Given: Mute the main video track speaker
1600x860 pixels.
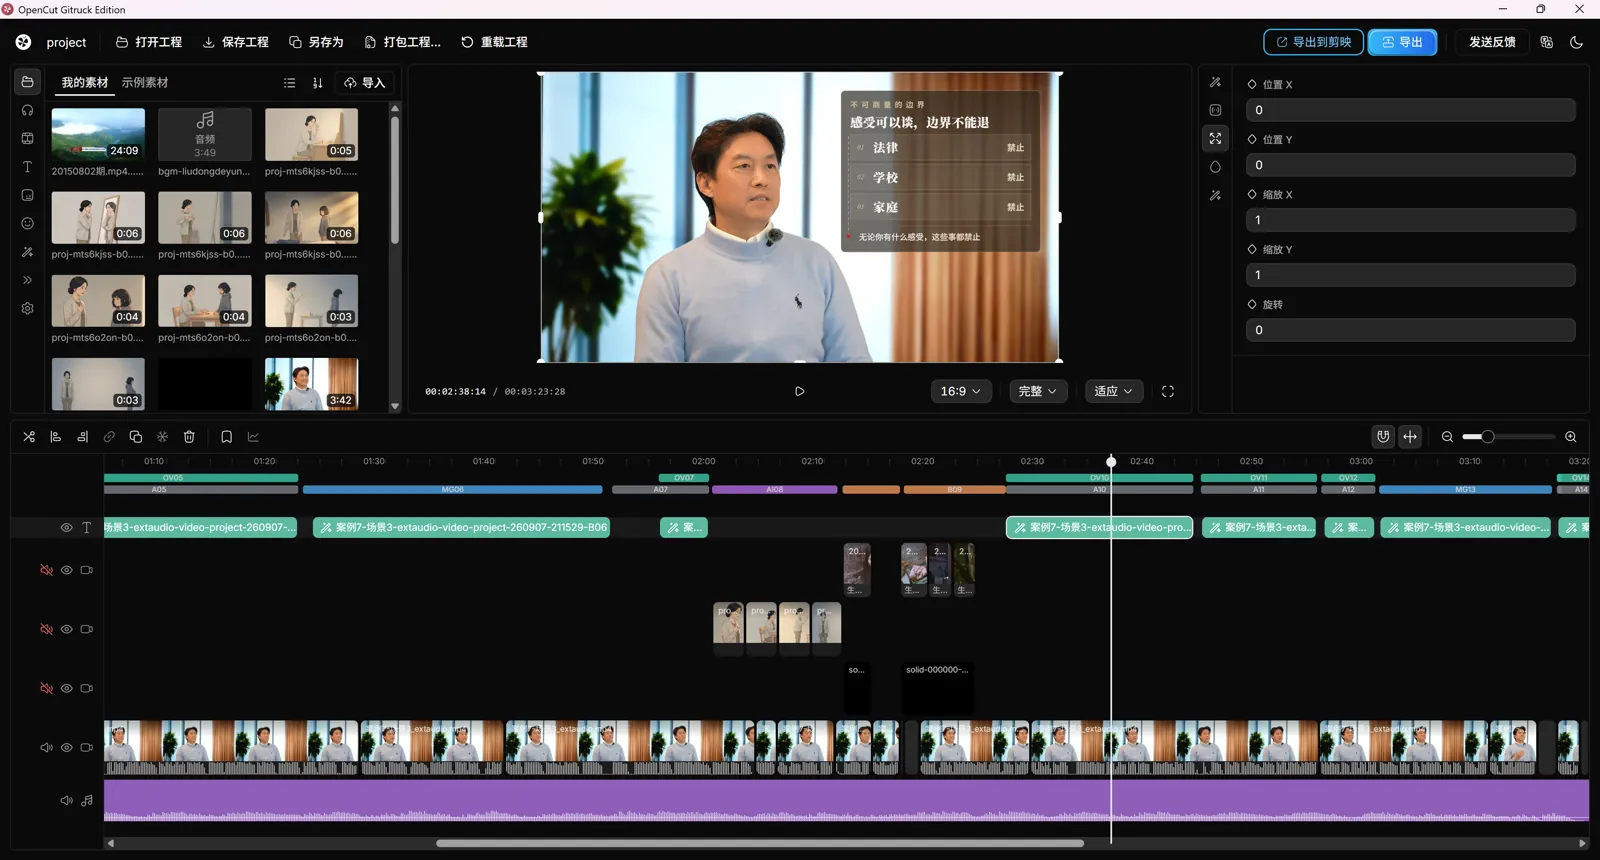Looking at the screenshot, I should click(46, 748).
